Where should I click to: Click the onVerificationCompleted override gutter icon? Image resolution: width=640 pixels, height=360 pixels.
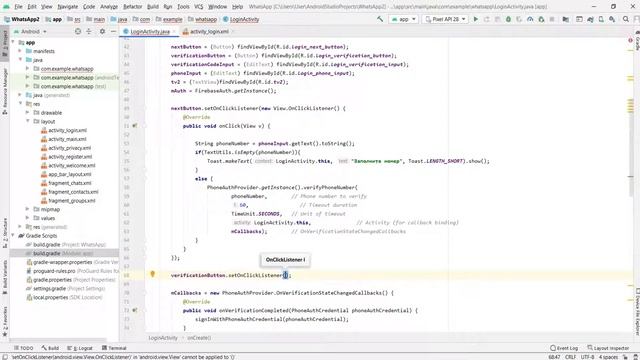tap(135, 310)
